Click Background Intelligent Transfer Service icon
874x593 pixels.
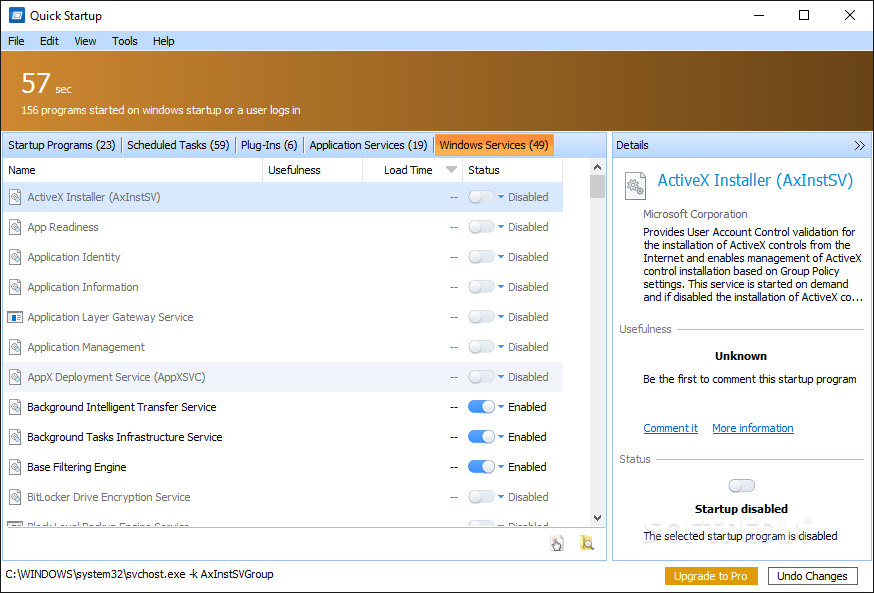(x=15, y=407)
